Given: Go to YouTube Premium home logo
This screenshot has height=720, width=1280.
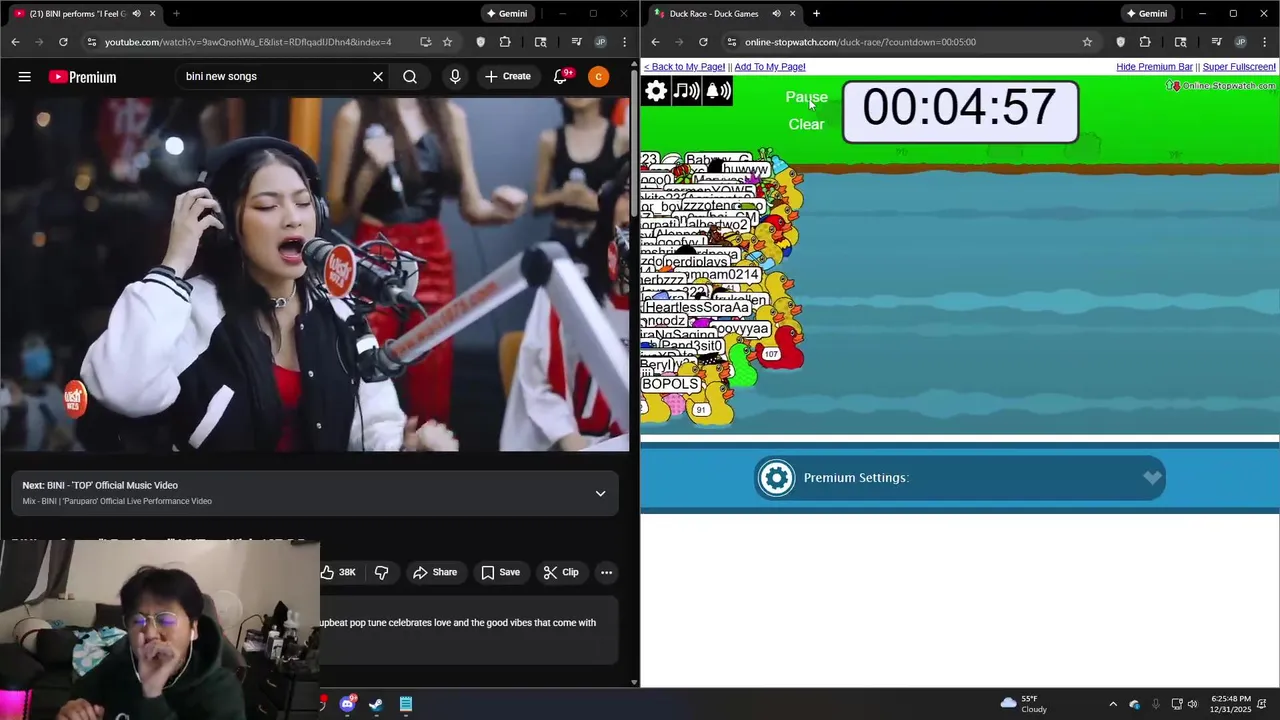Looking at the screenshot, I should [82, 77].
